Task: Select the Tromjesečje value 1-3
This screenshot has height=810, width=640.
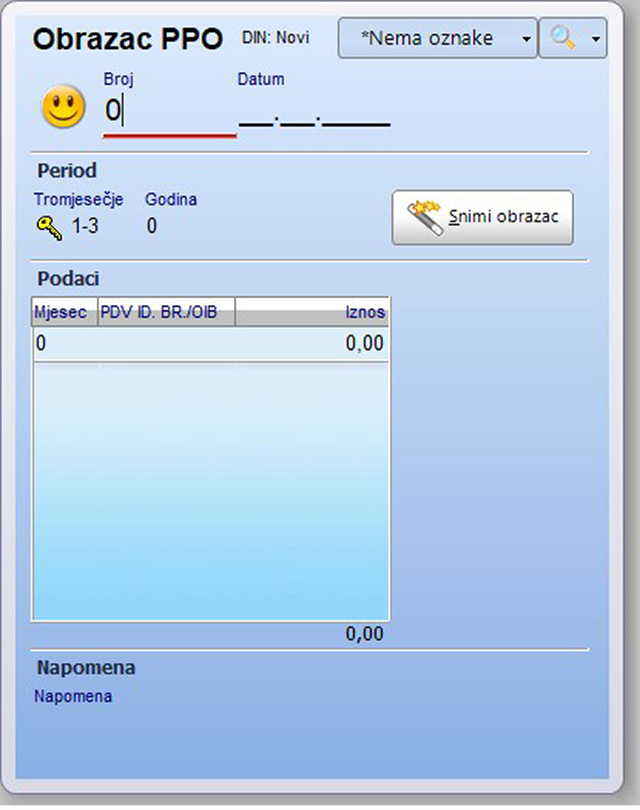Action: (85, 226)
